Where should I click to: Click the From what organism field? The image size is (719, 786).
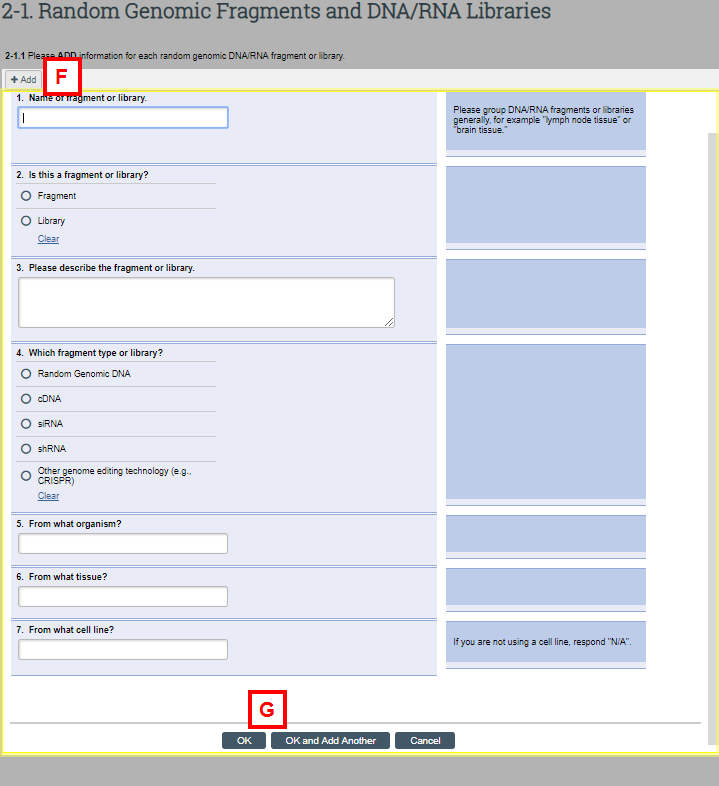123,543
